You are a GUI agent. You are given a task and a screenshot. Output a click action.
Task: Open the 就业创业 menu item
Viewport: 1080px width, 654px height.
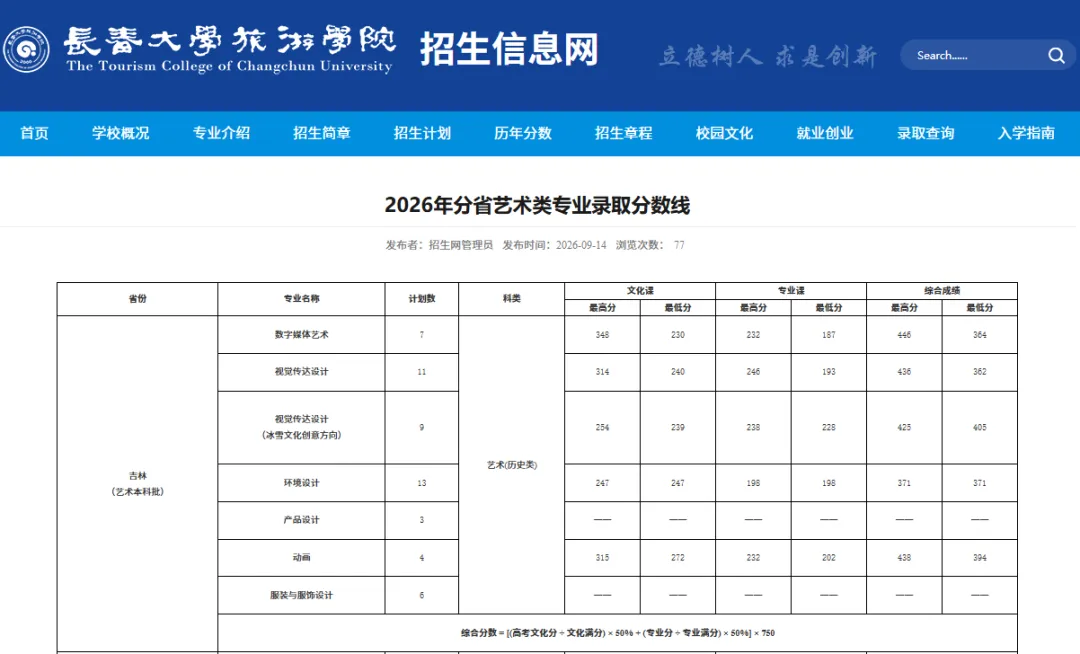[x=824, y=134]
